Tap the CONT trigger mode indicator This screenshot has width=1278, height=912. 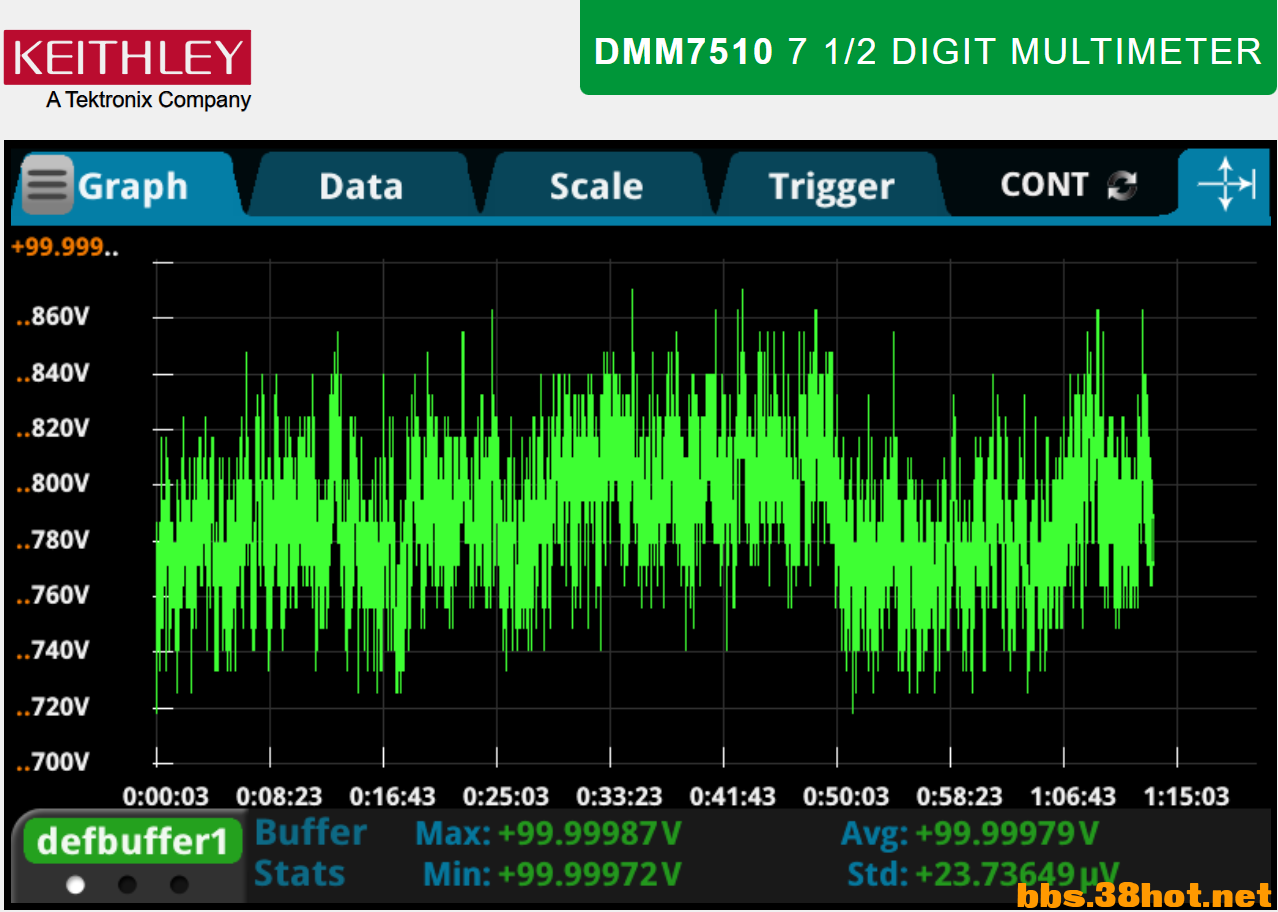1044,185
